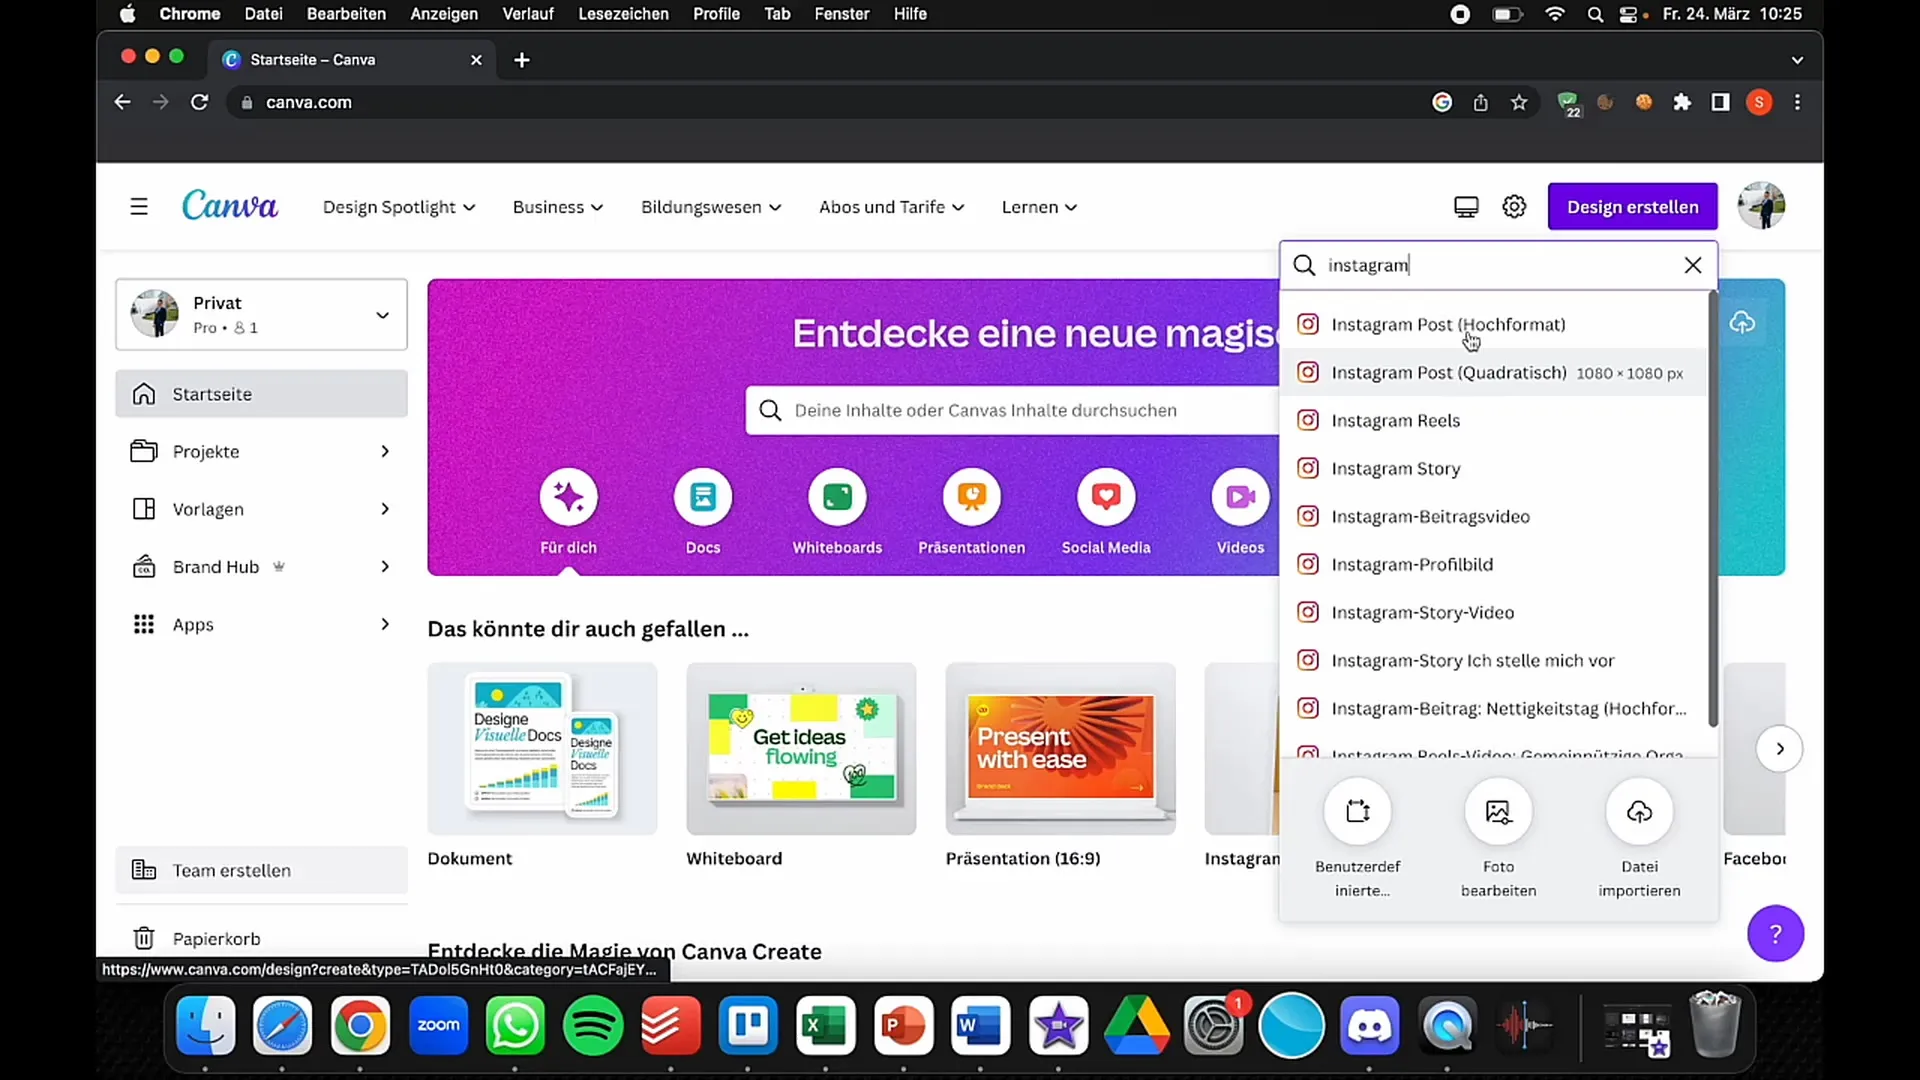Click the Datei importieren icon
Image resolution: width=1920 pixels, height=1080 pixels.
(1639, 812)
